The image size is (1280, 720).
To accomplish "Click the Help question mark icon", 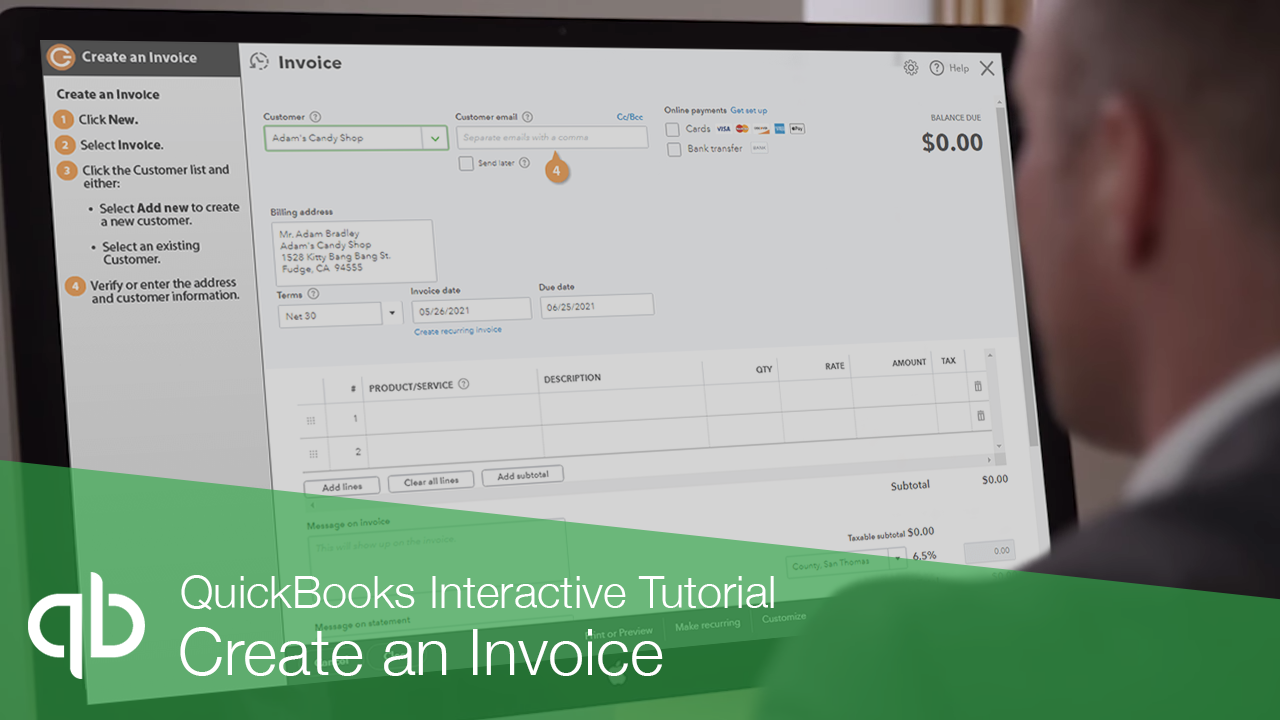I will point(938,67).
